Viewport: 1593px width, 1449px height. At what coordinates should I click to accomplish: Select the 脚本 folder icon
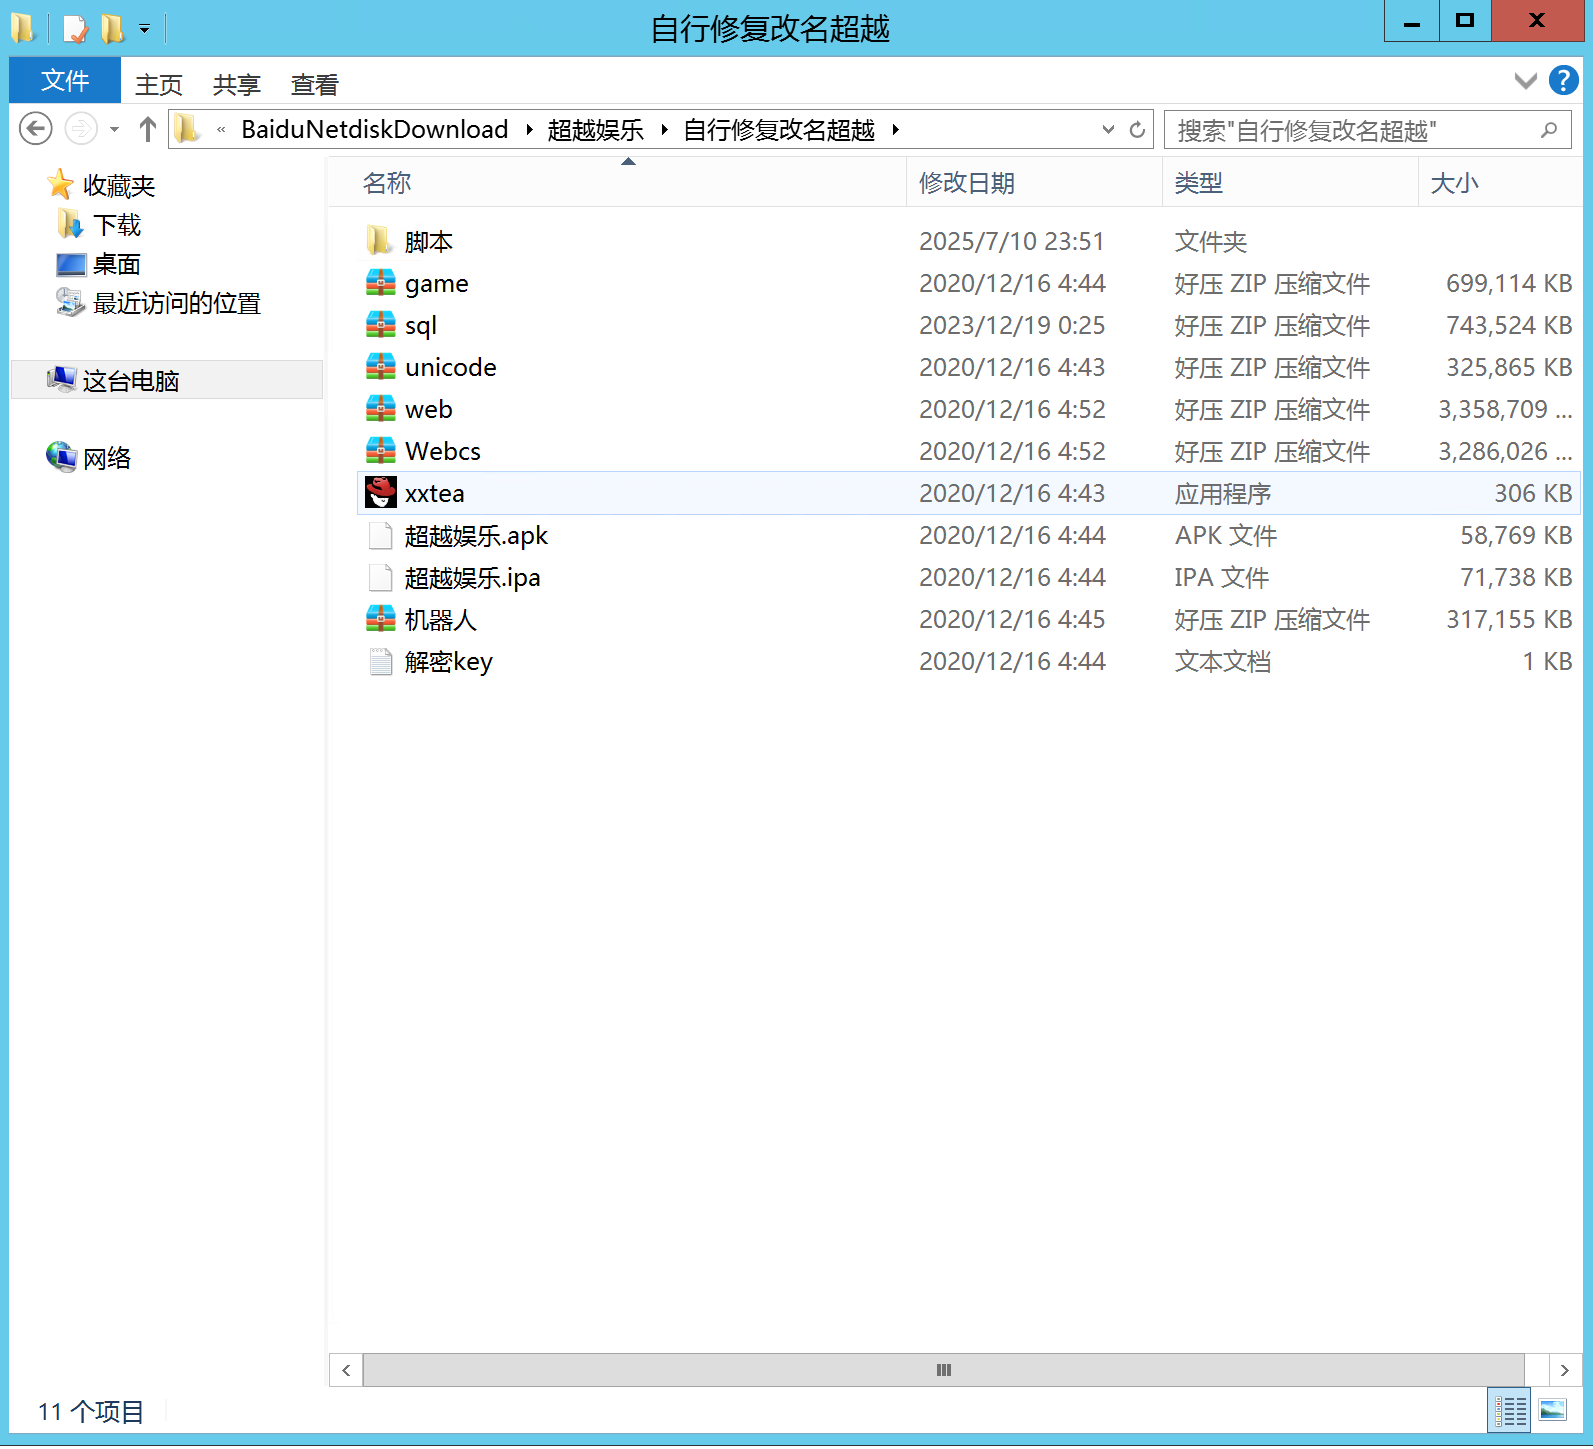tap(380, 241)
